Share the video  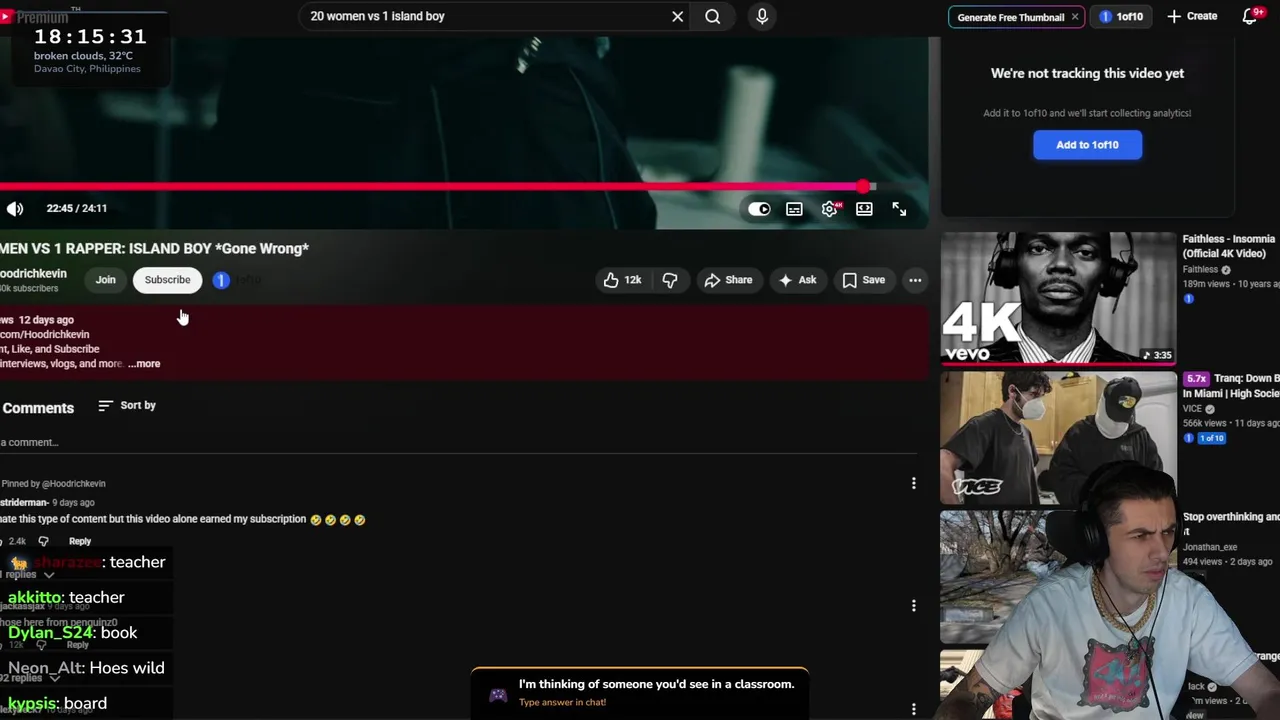[728, 280]
